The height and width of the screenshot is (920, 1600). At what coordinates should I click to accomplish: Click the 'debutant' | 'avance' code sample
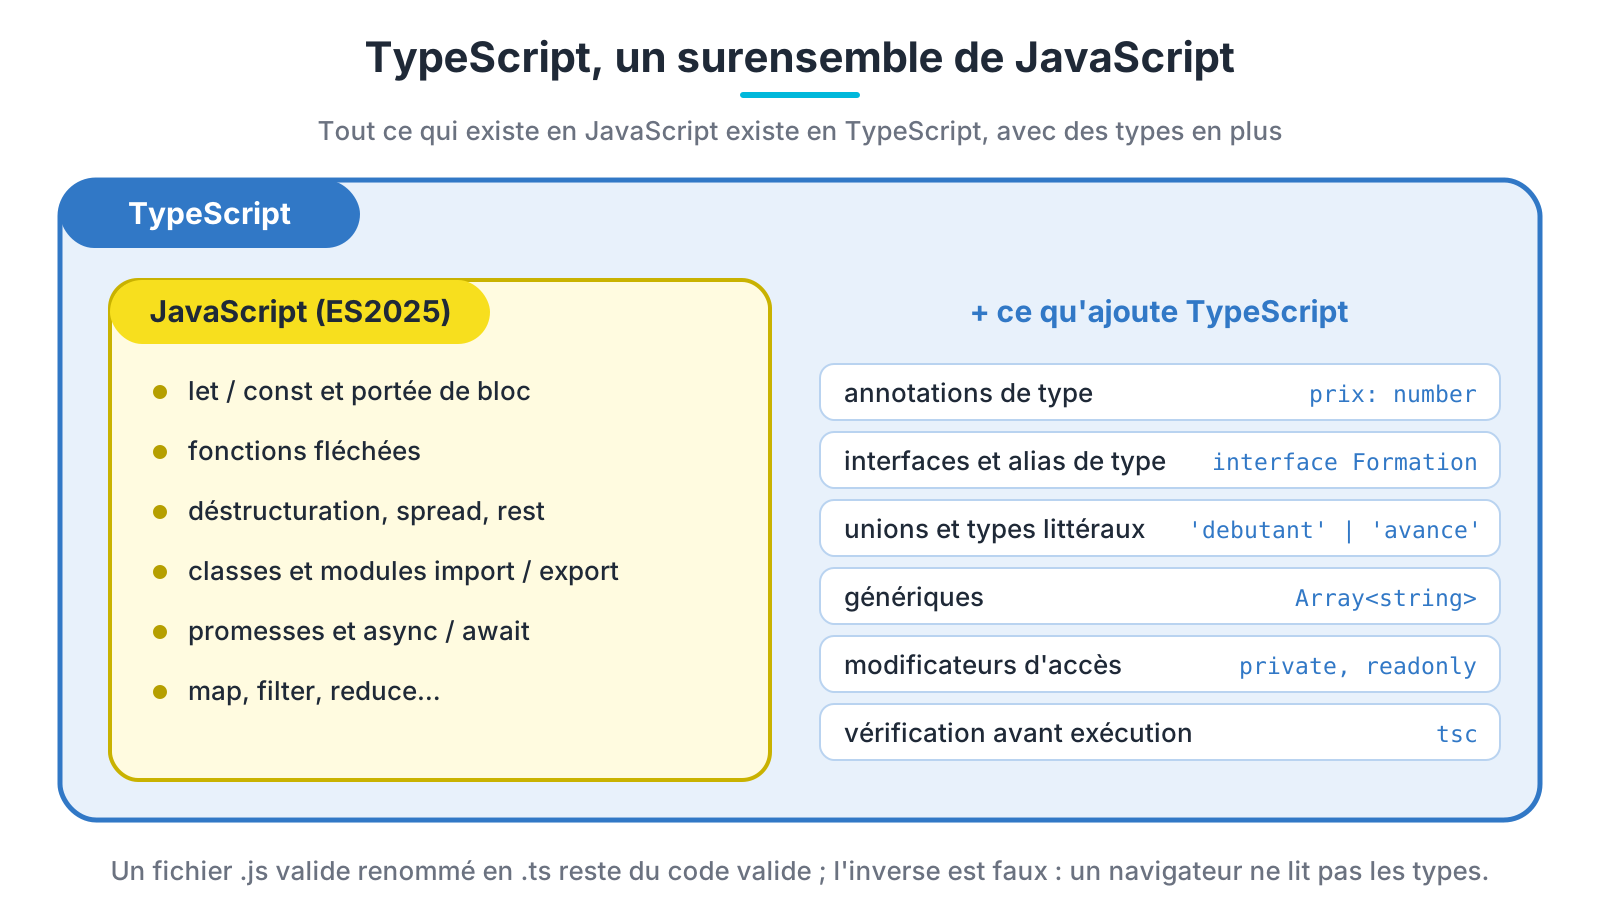click(x=1334, y=530)
